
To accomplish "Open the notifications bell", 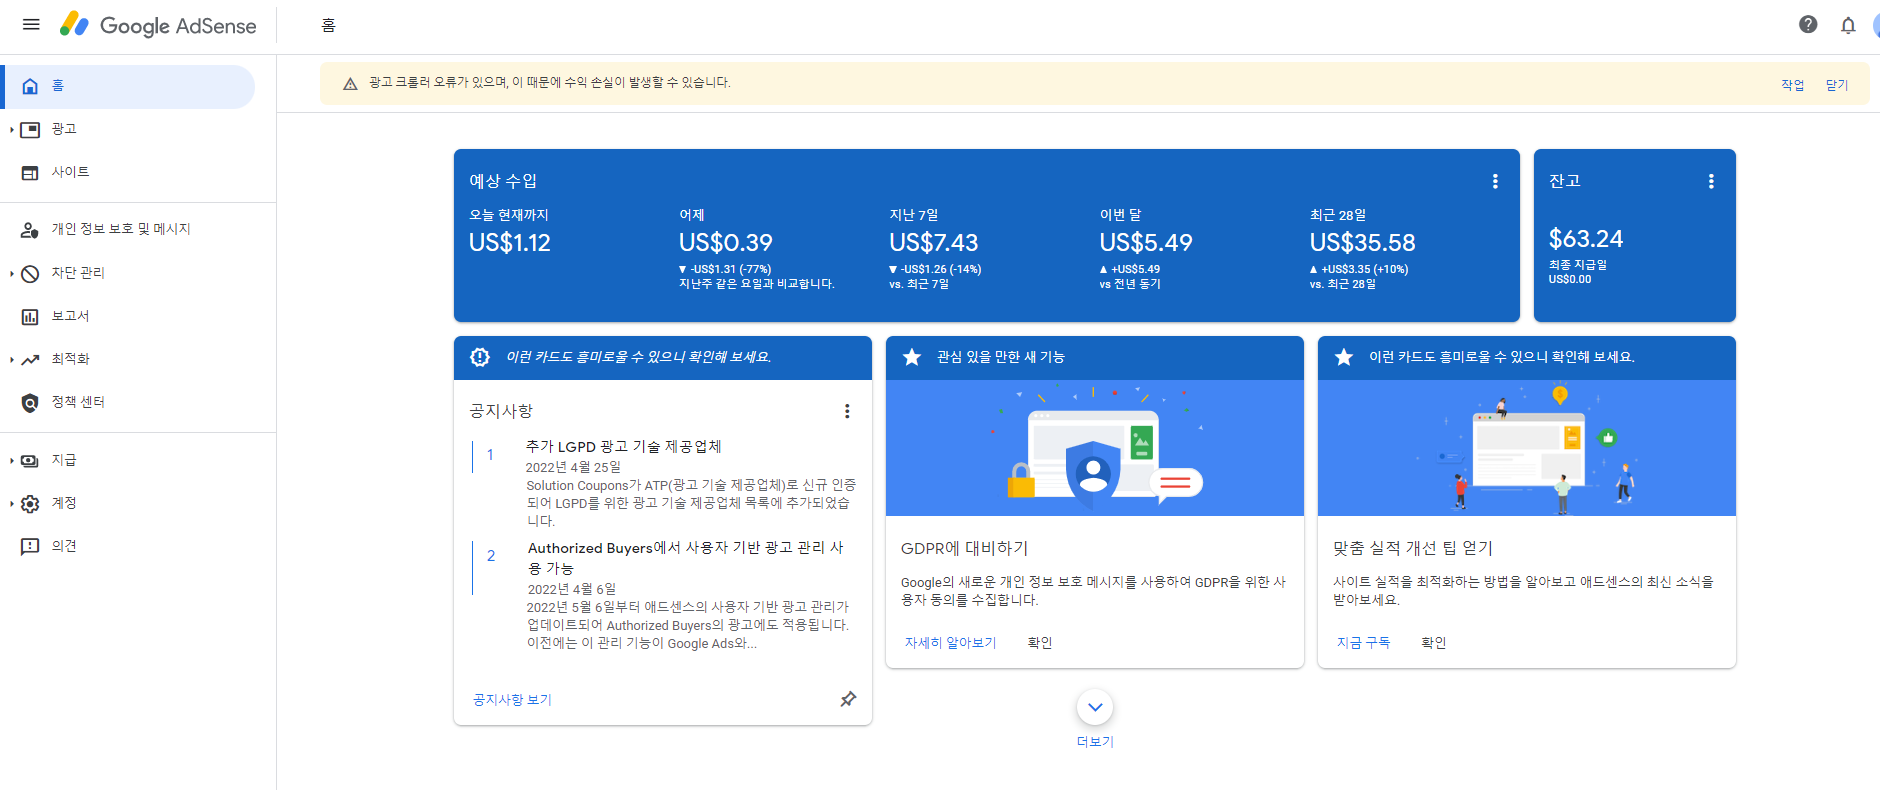I will [1848, 25].
